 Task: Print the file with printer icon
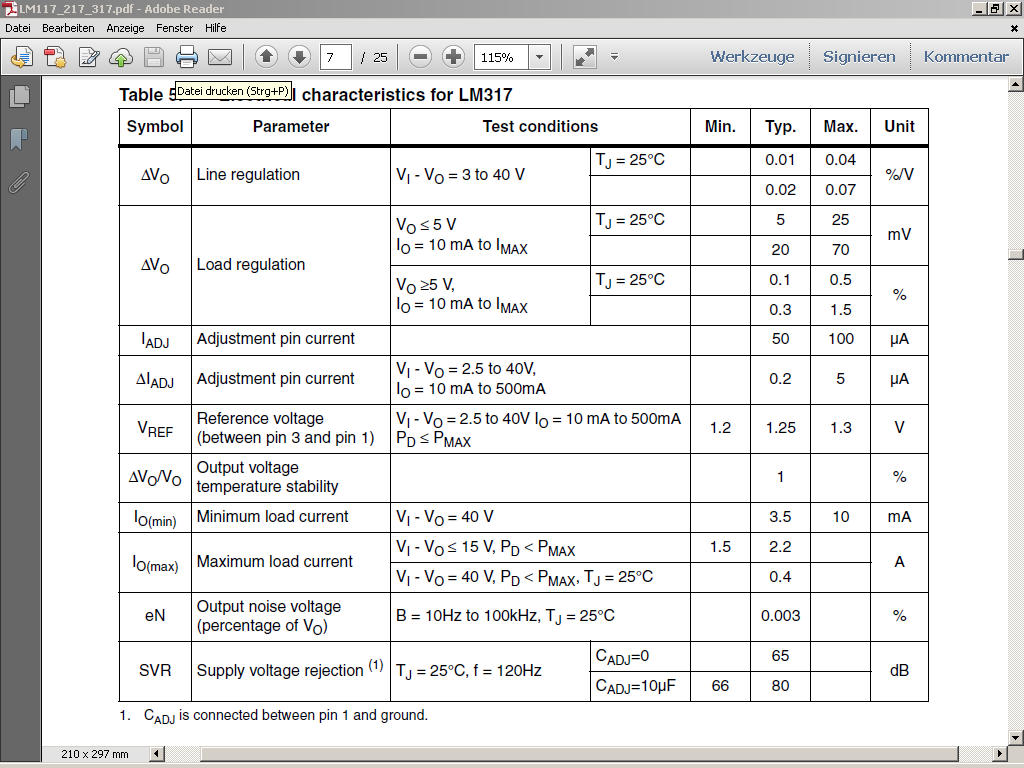tap(187, 57)
